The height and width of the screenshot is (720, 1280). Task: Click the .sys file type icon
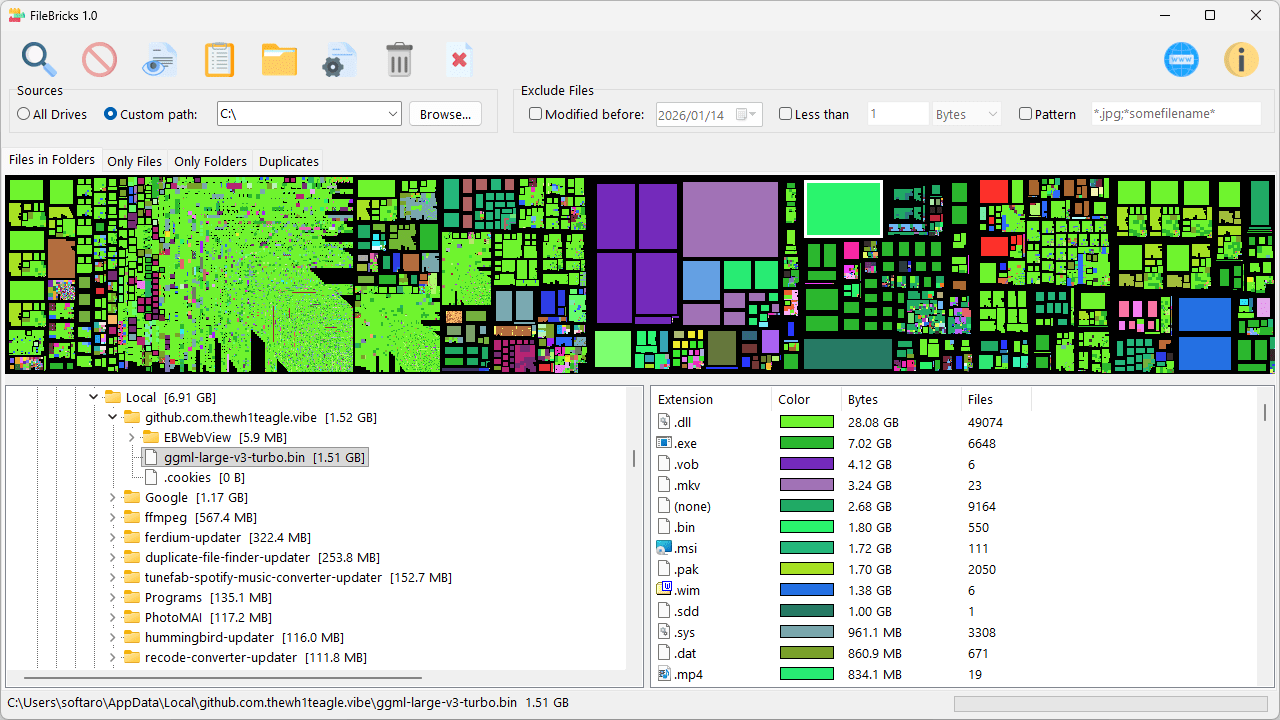663,632
